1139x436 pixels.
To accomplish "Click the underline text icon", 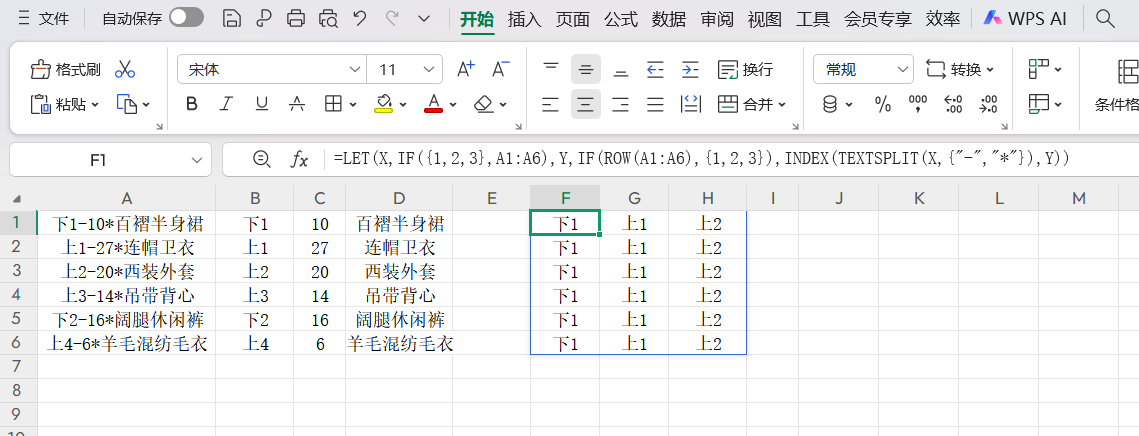I will point(262,104).
